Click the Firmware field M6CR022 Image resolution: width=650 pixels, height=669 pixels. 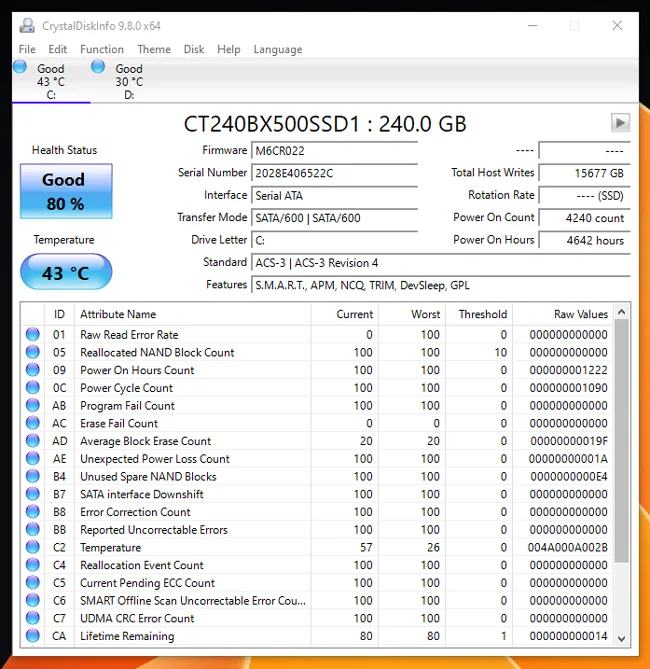point(334,151)
